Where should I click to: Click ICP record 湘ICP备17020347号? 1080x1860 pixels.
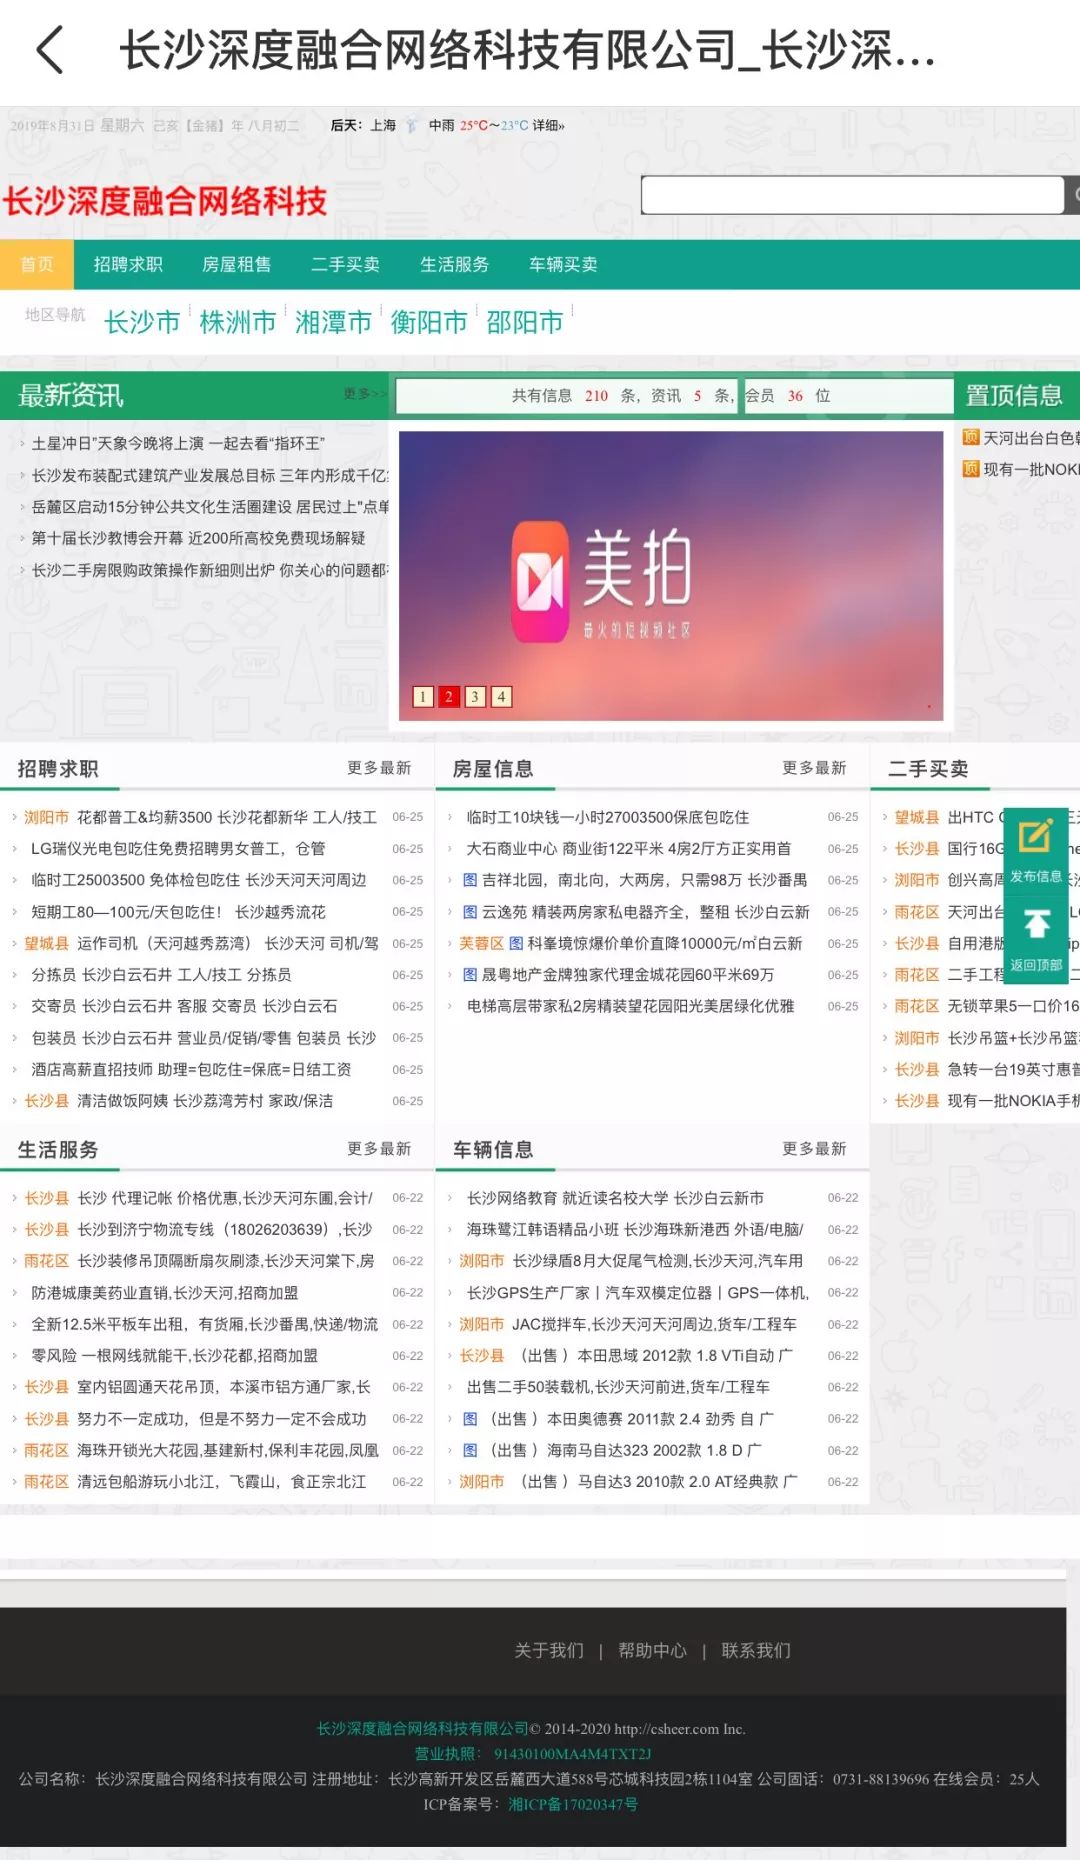tap(573, 1805)
